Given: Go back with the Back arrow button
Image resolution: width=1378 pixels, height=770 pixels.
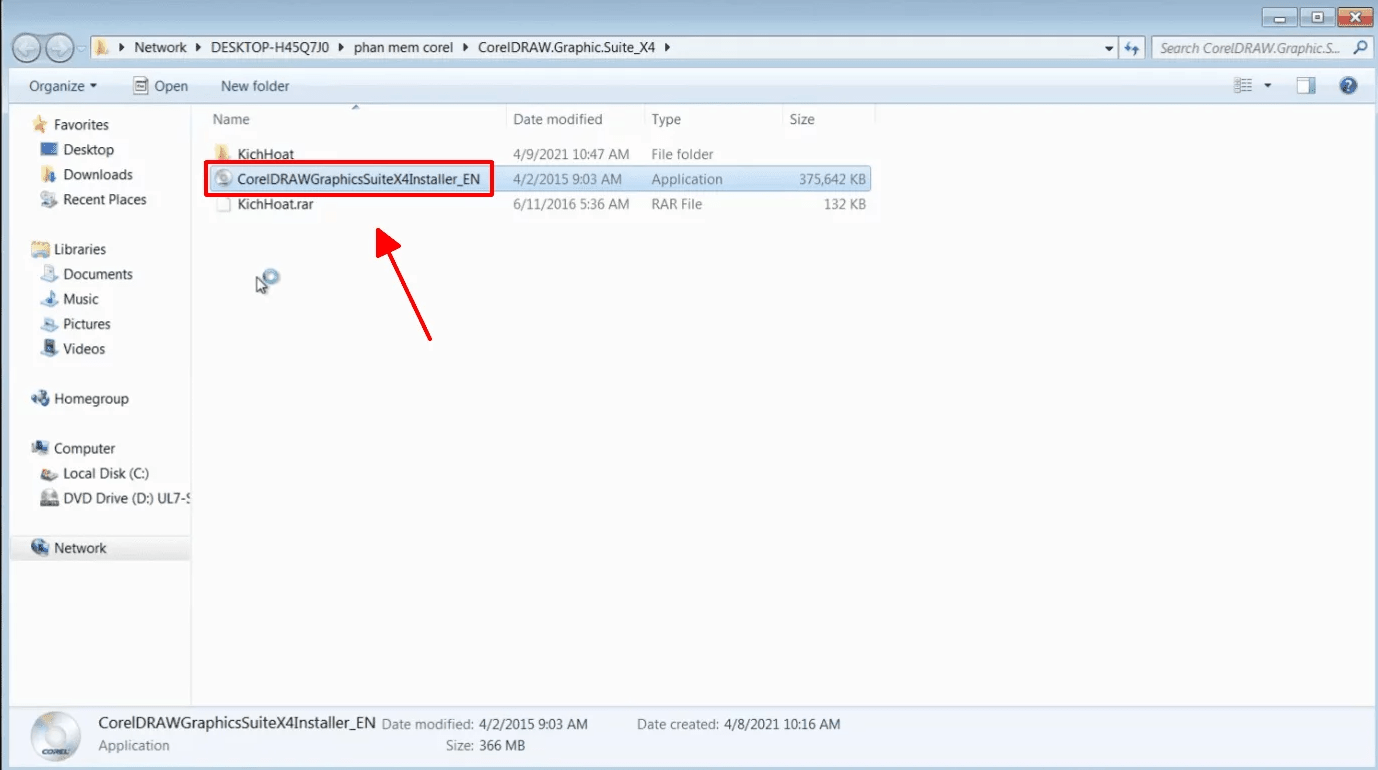Looking at the screenshot, I should click(27, 47).
